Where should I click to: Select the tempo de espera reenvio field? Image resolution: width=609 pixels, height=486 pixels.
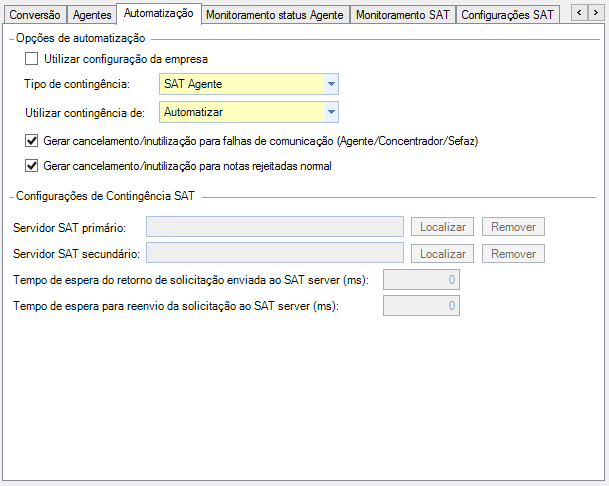click(421, 305)
